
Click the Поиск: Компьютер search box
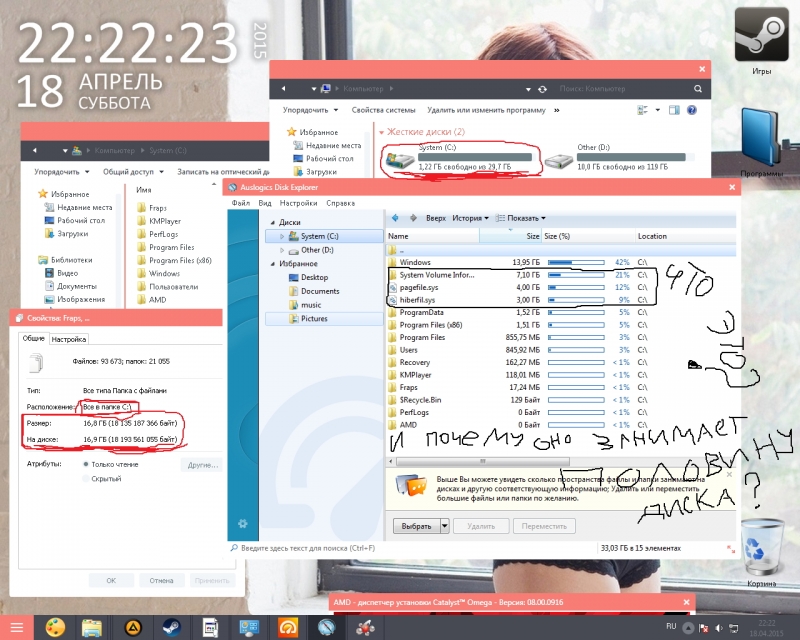pyautogui.click(x=625, y=89)
